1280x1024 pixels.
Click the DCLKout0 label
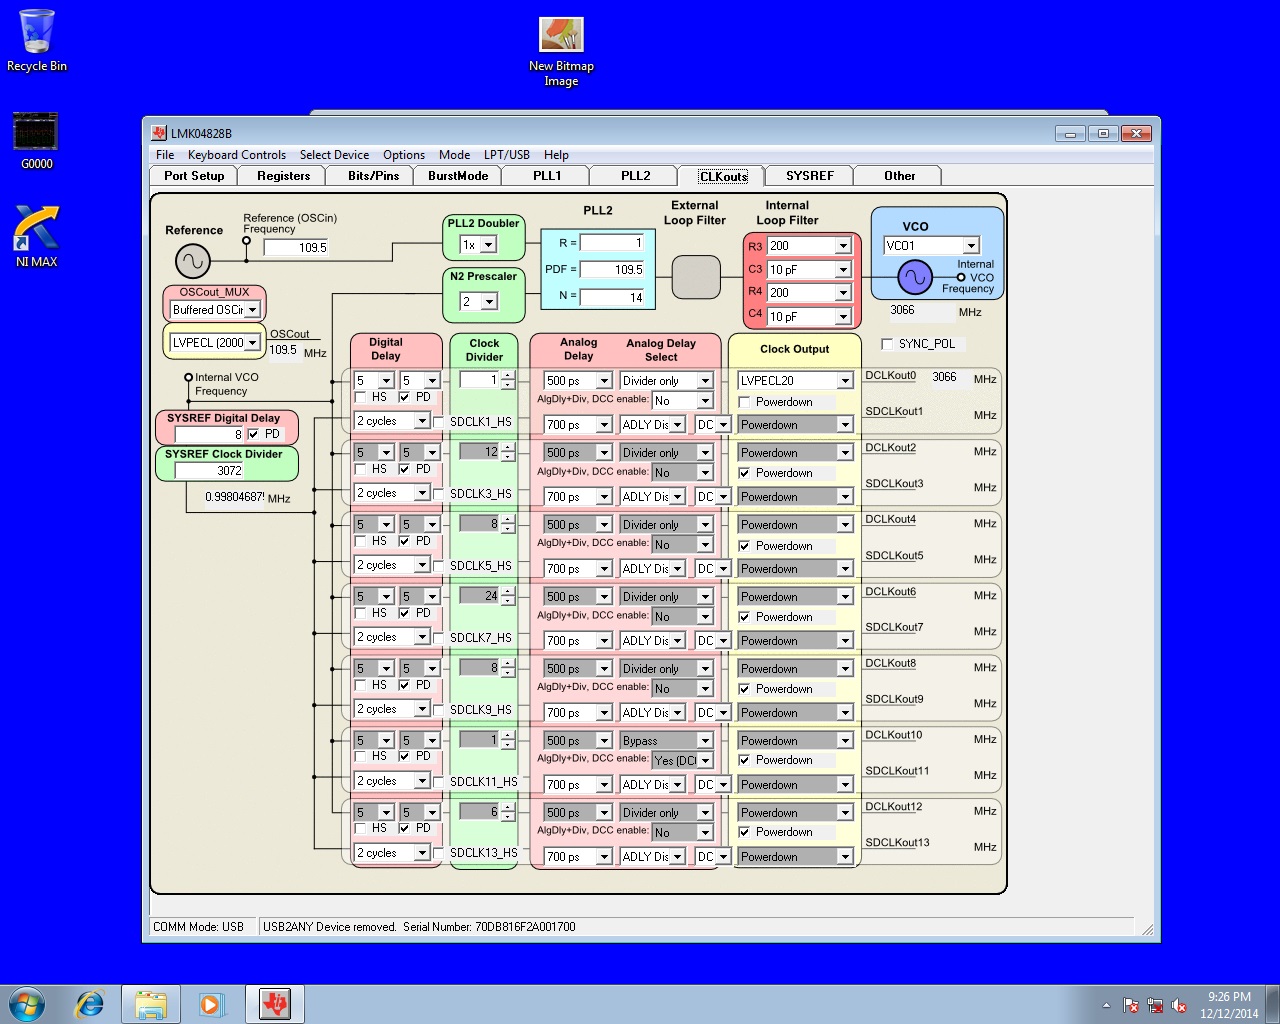(x=890, y=376)
